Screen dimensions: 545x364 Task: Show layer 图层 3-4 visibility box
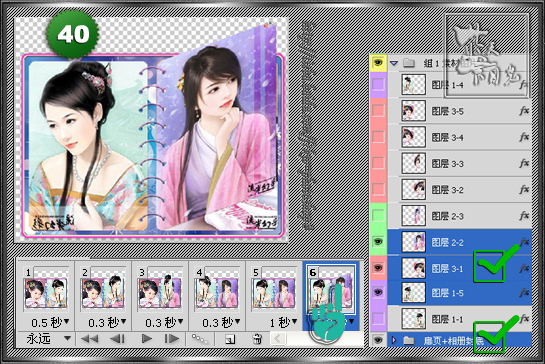(x=378, y=137)
